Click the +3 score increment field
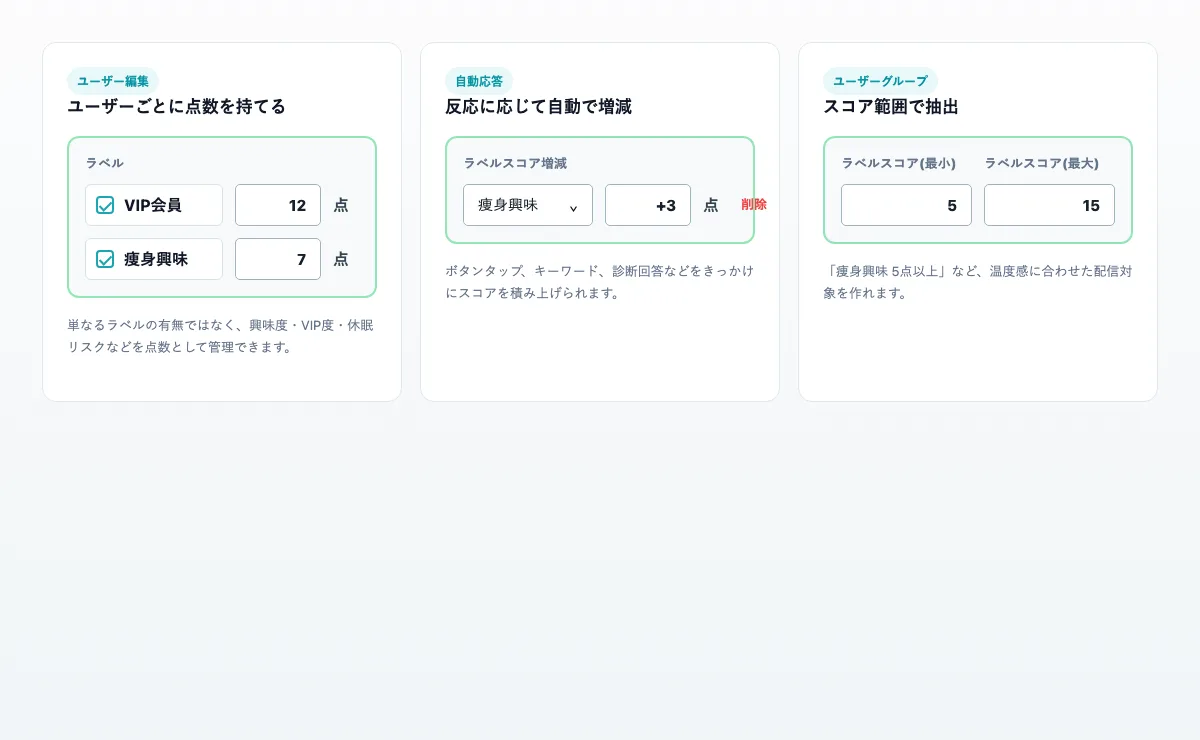Screen dimensions: 1200x740 (648, 205)
